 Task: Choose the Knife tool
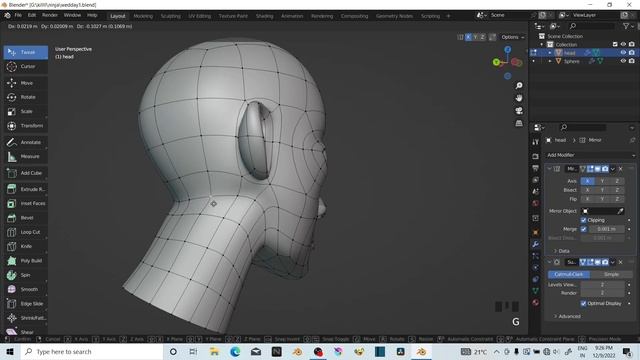click(x=26, y=246)
